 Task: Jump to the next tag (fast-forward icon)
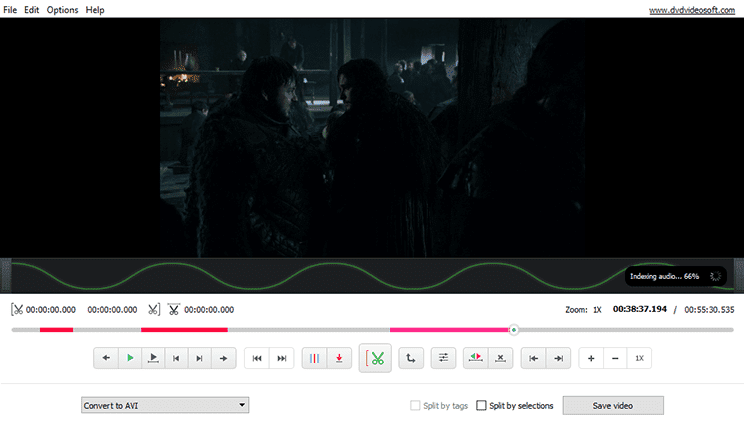point(282,358)
